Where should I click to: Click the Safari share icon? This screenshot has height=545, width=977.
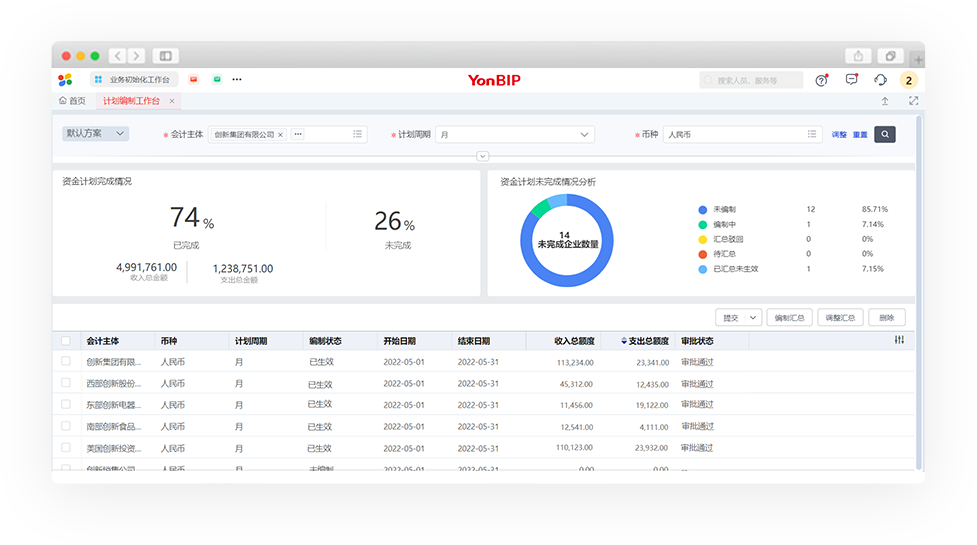point(859,56)
